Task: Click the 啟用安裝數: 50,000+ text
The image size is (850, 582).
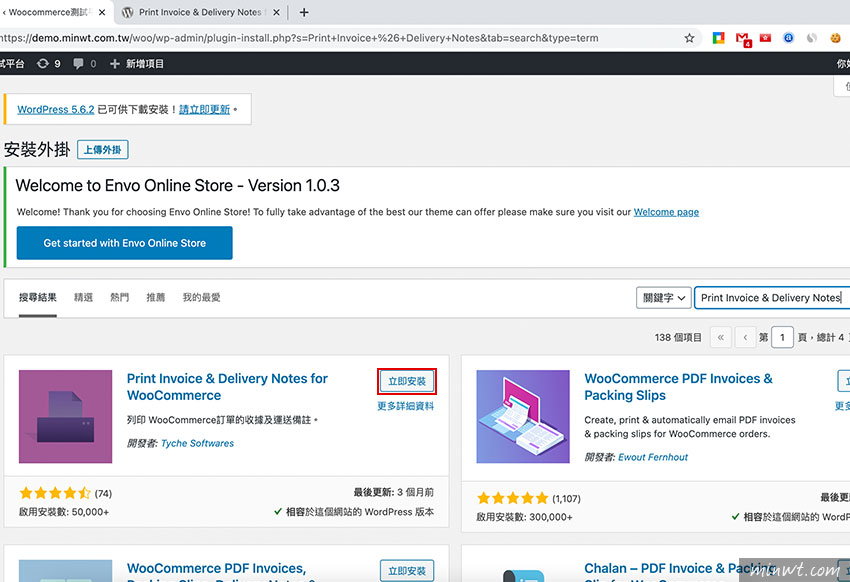Action: 64,512
